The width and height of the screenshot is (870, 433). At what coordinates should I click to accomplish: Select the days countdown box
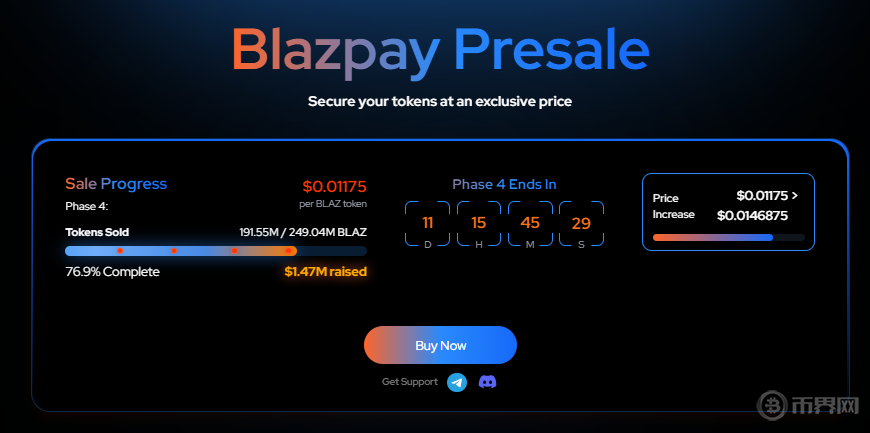point(428,226)
